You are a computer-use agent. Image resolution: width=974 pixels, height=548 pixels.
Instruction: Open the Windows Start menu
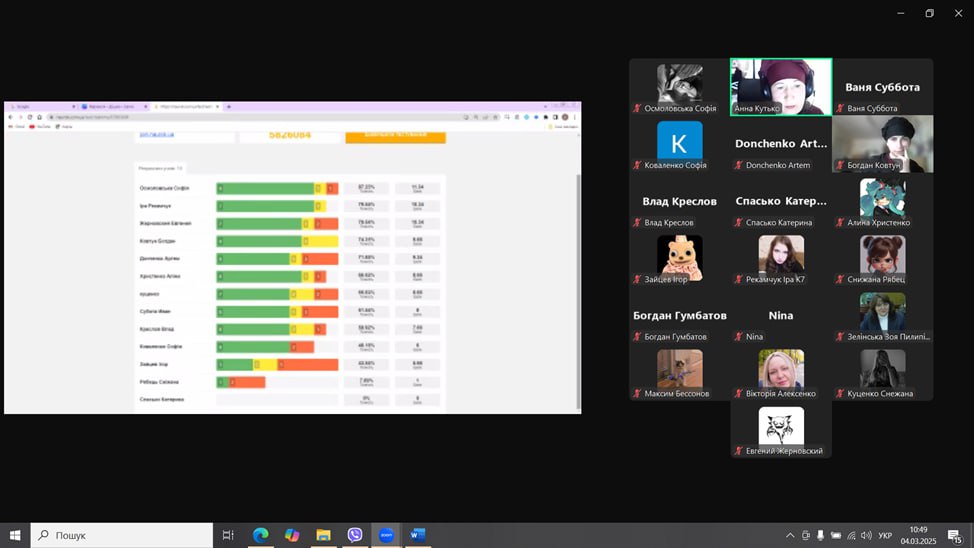[15, 535]
